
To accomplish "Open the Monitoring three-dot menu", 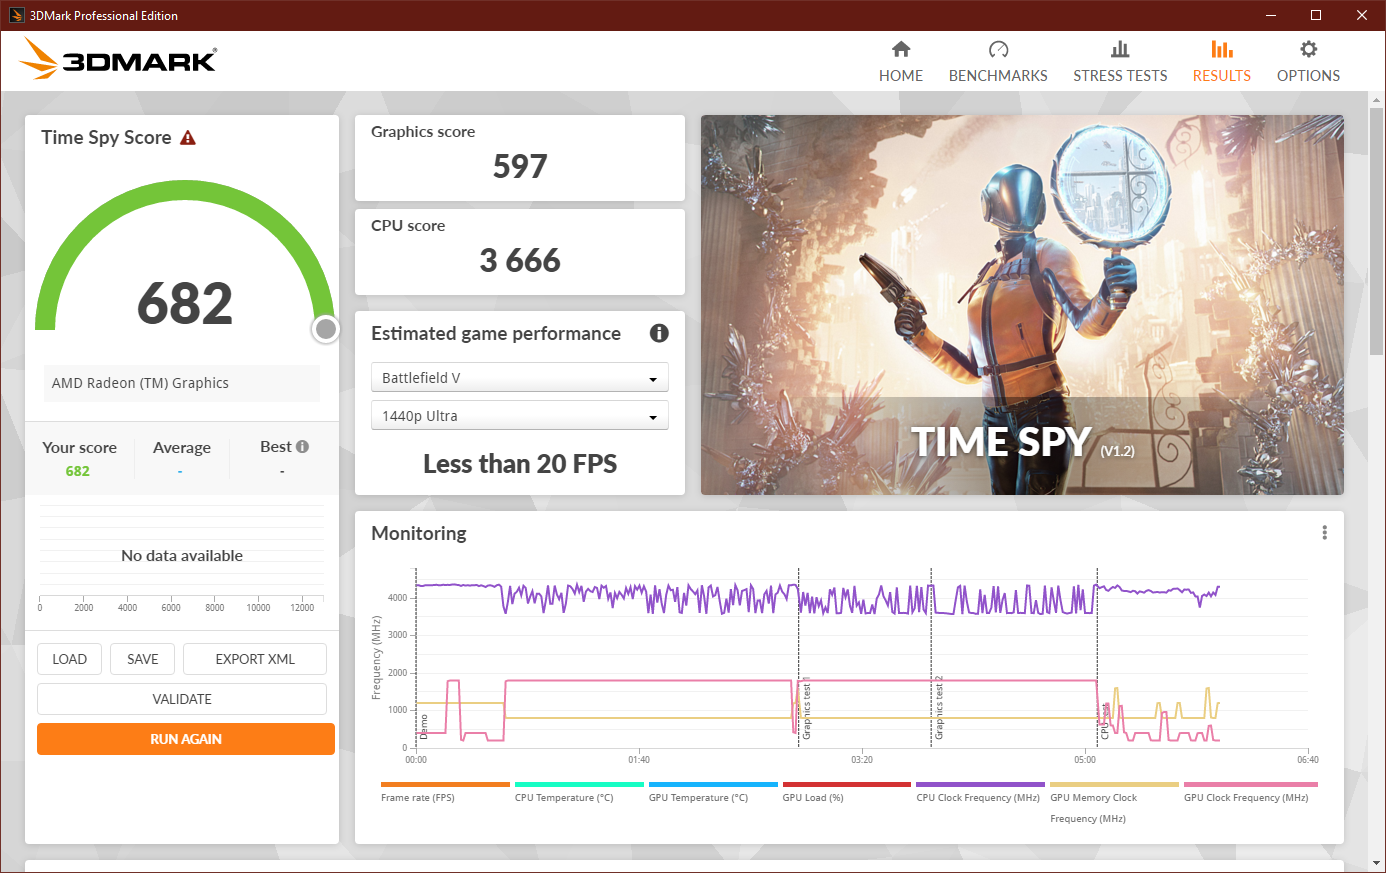I will pos(1325,533).
